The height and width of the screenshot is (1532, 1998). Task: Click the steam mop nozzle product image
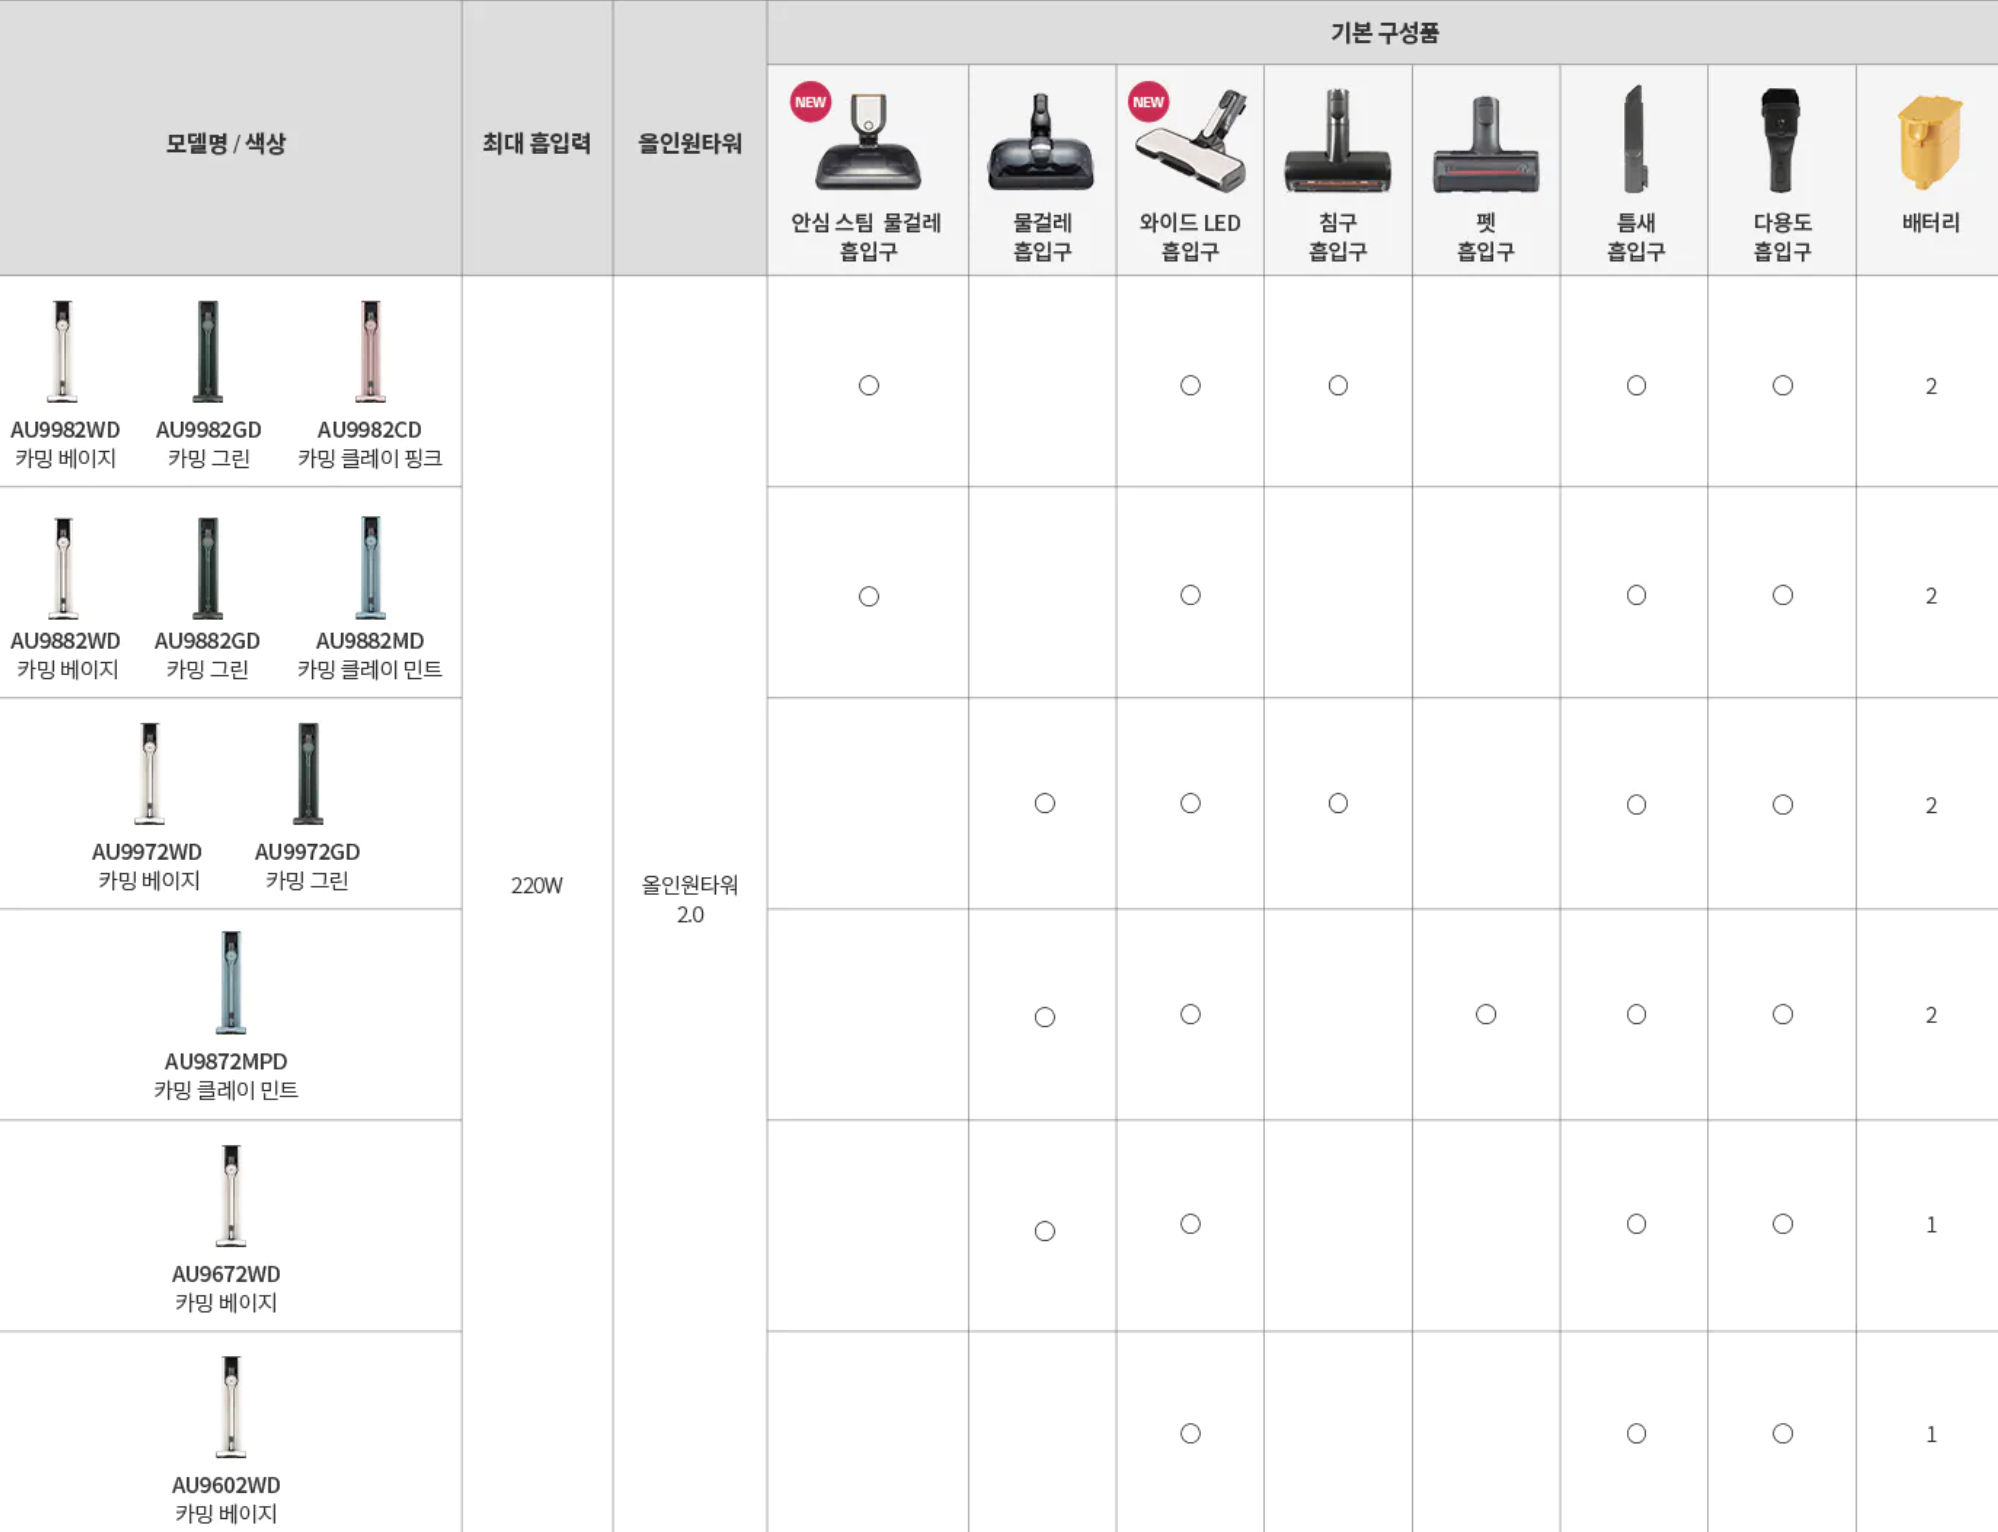pos(868,142)
